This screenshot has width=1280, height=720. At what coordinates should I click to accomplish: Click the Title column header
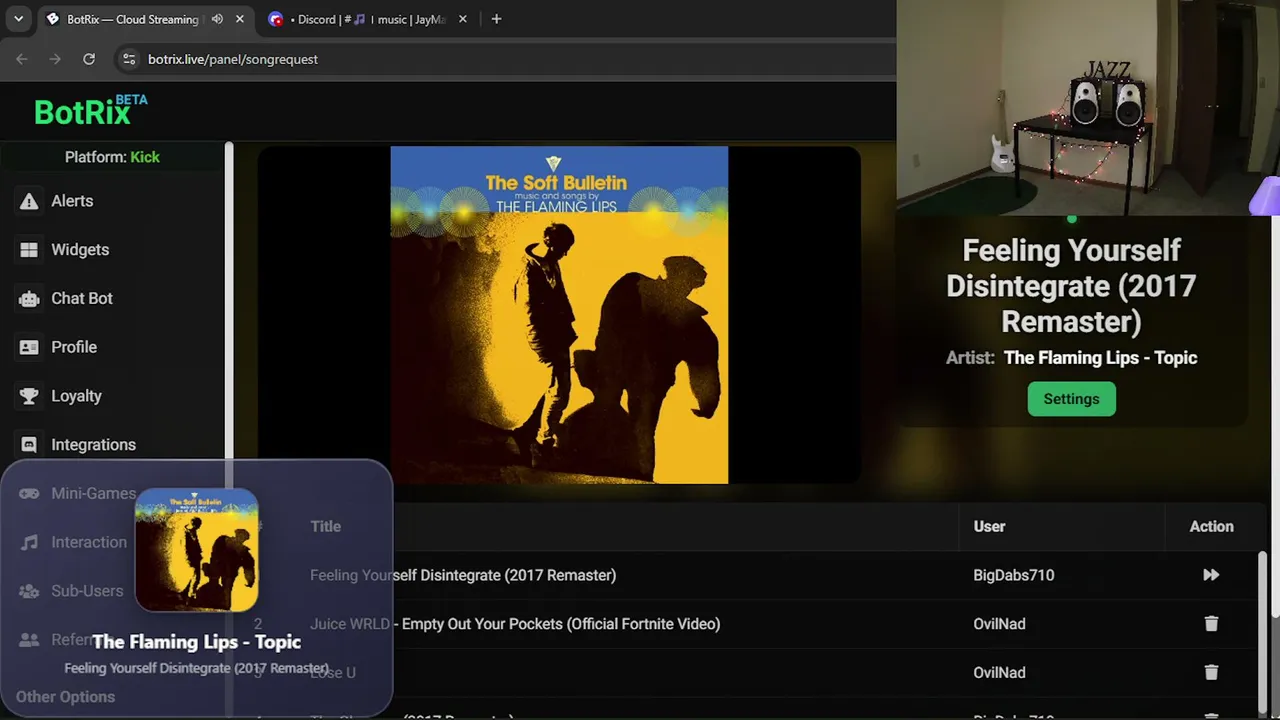pos(325,526)
